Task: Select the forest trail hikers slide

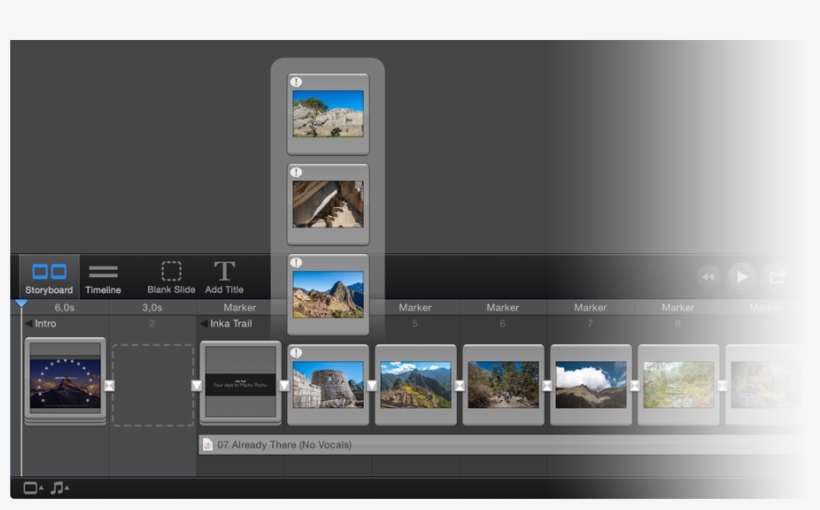Action: click(x=503, y=385)
